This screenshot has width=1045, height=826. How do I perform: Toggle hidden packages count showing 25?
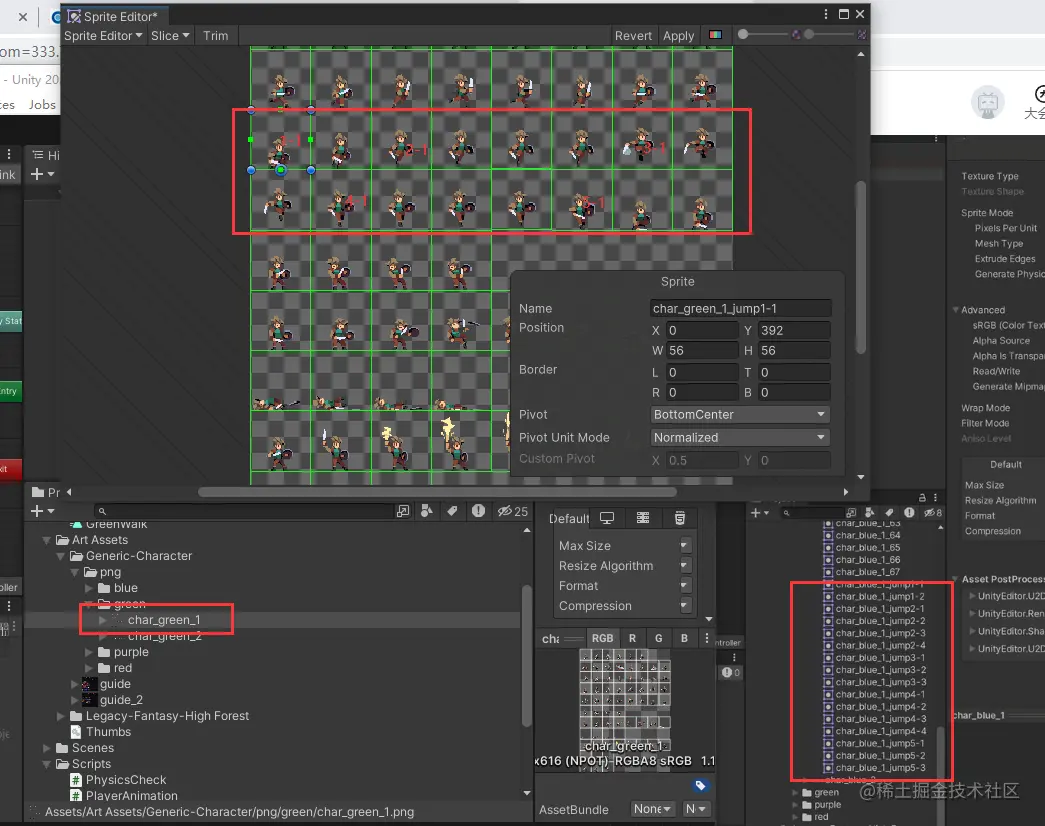(513, 511)
